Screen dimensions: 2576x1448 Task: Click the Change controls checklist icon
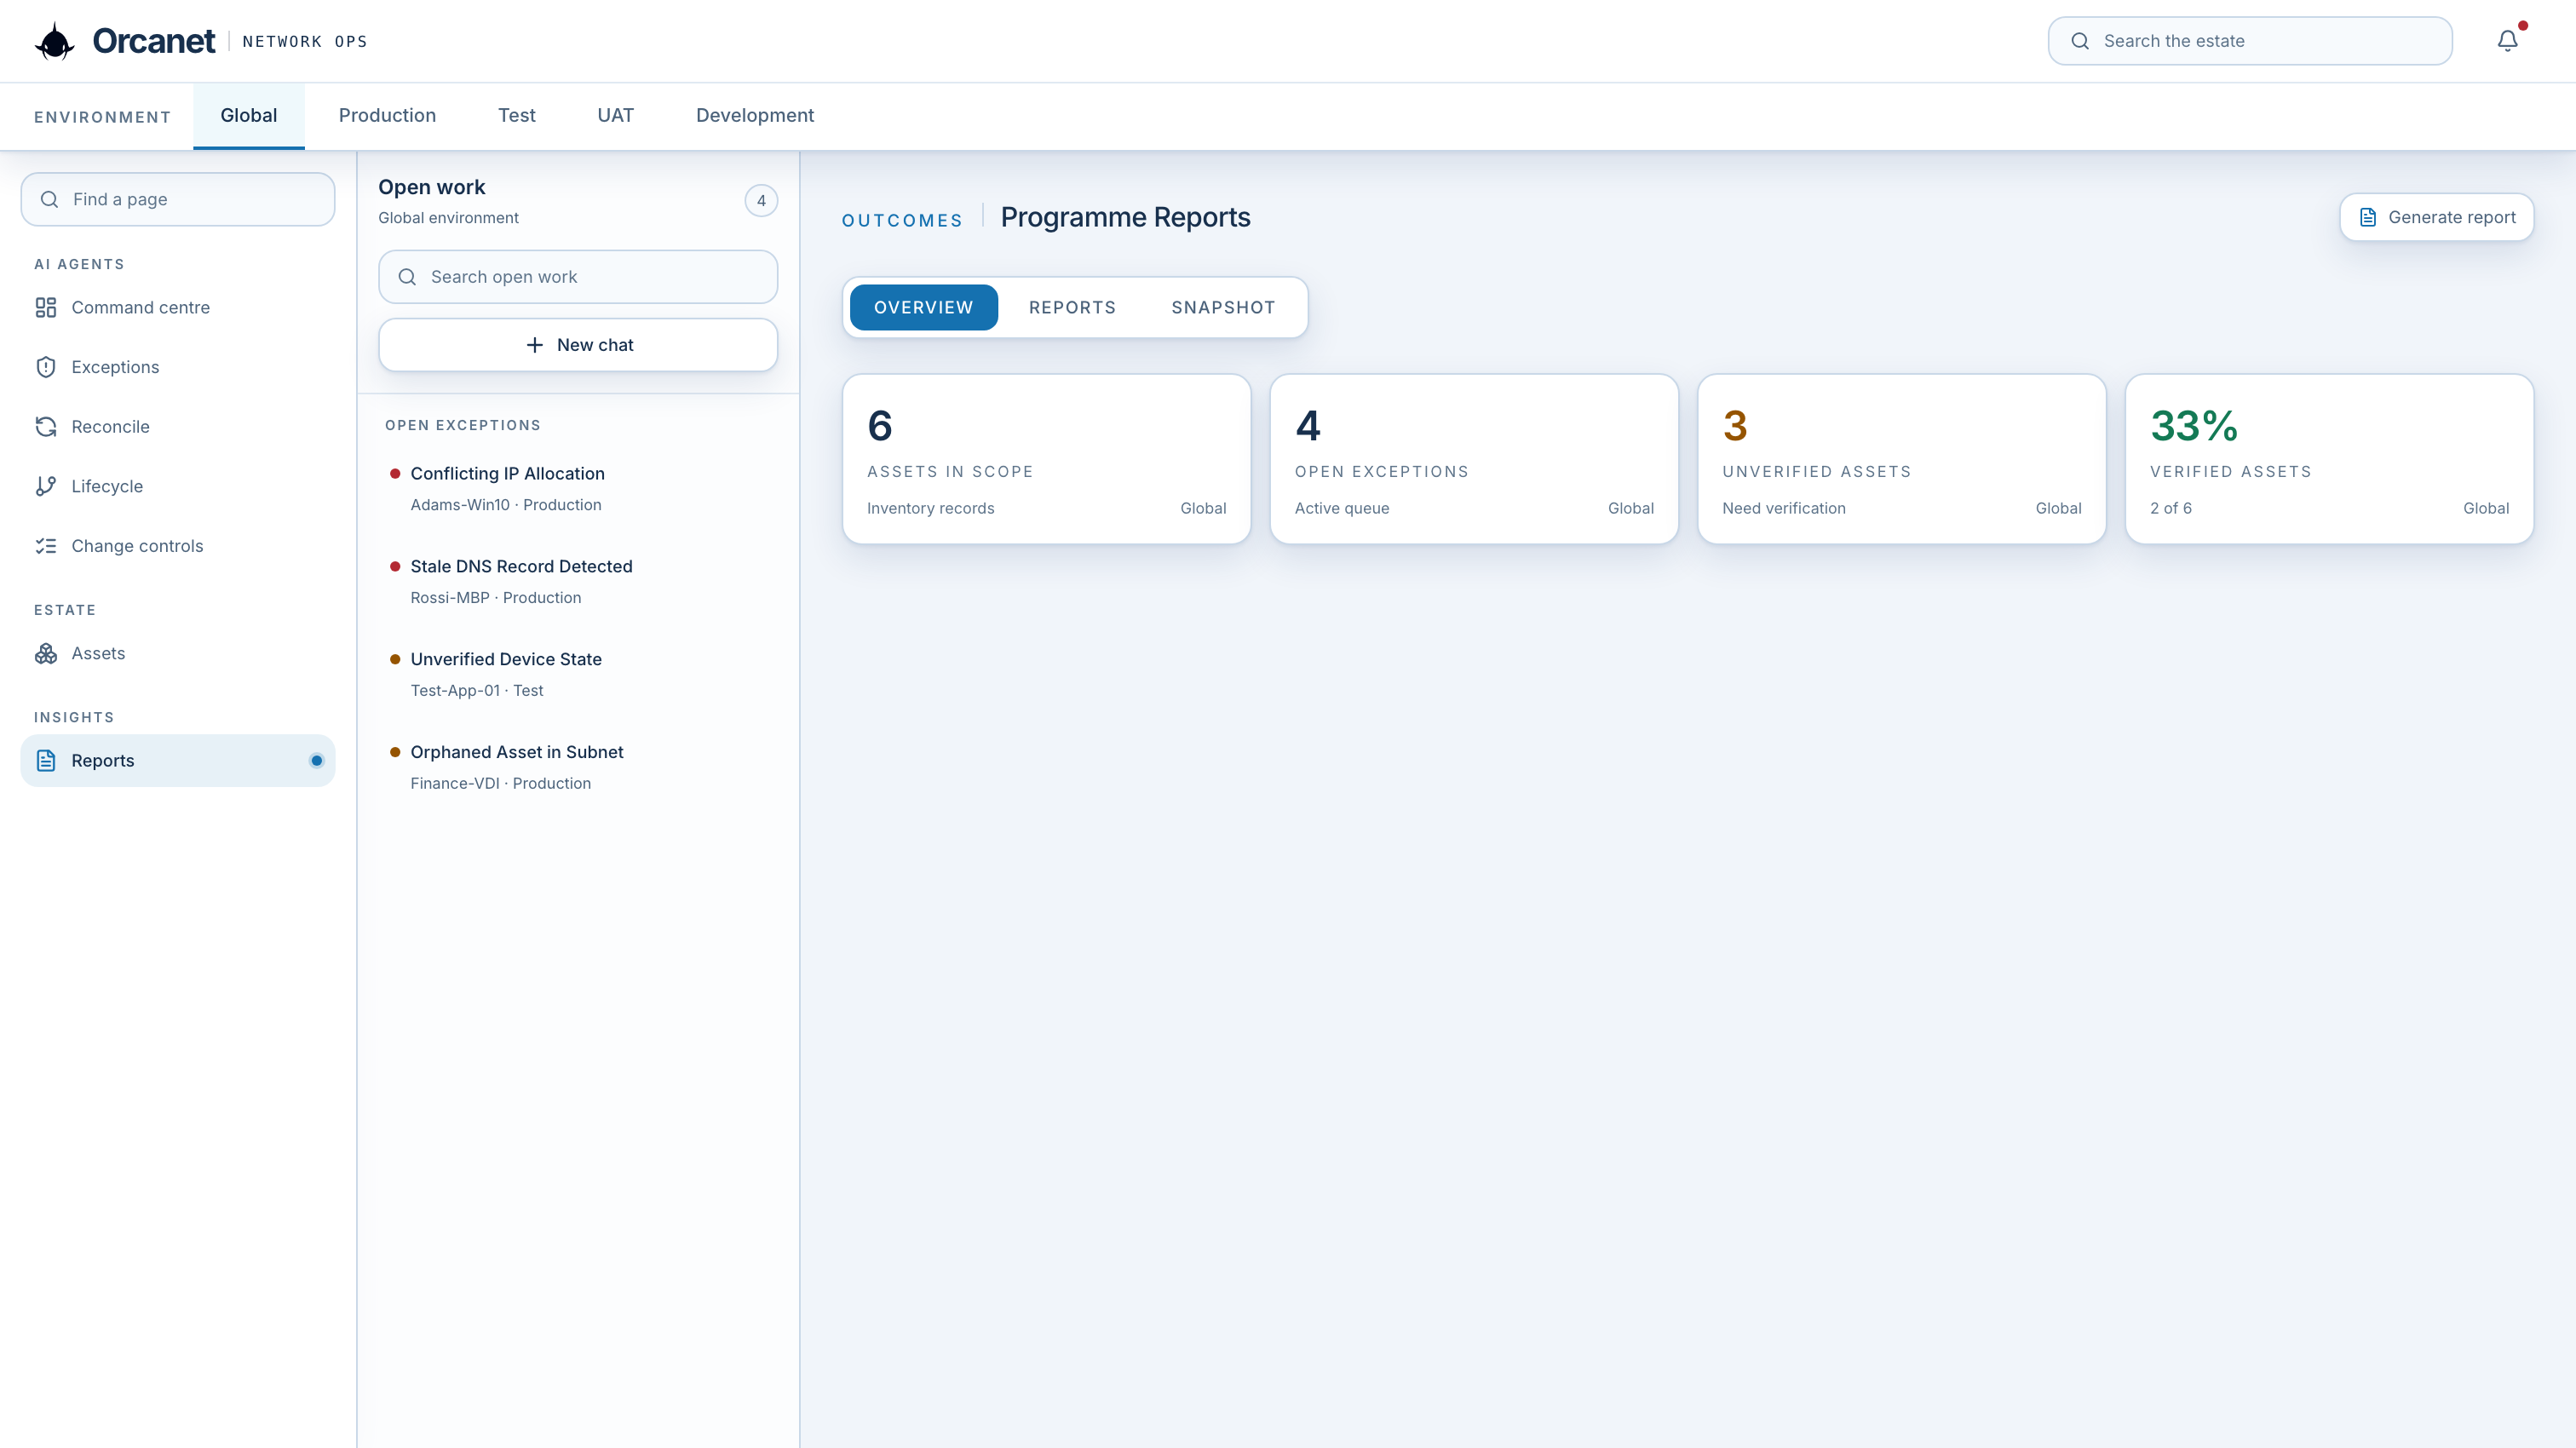46,546
